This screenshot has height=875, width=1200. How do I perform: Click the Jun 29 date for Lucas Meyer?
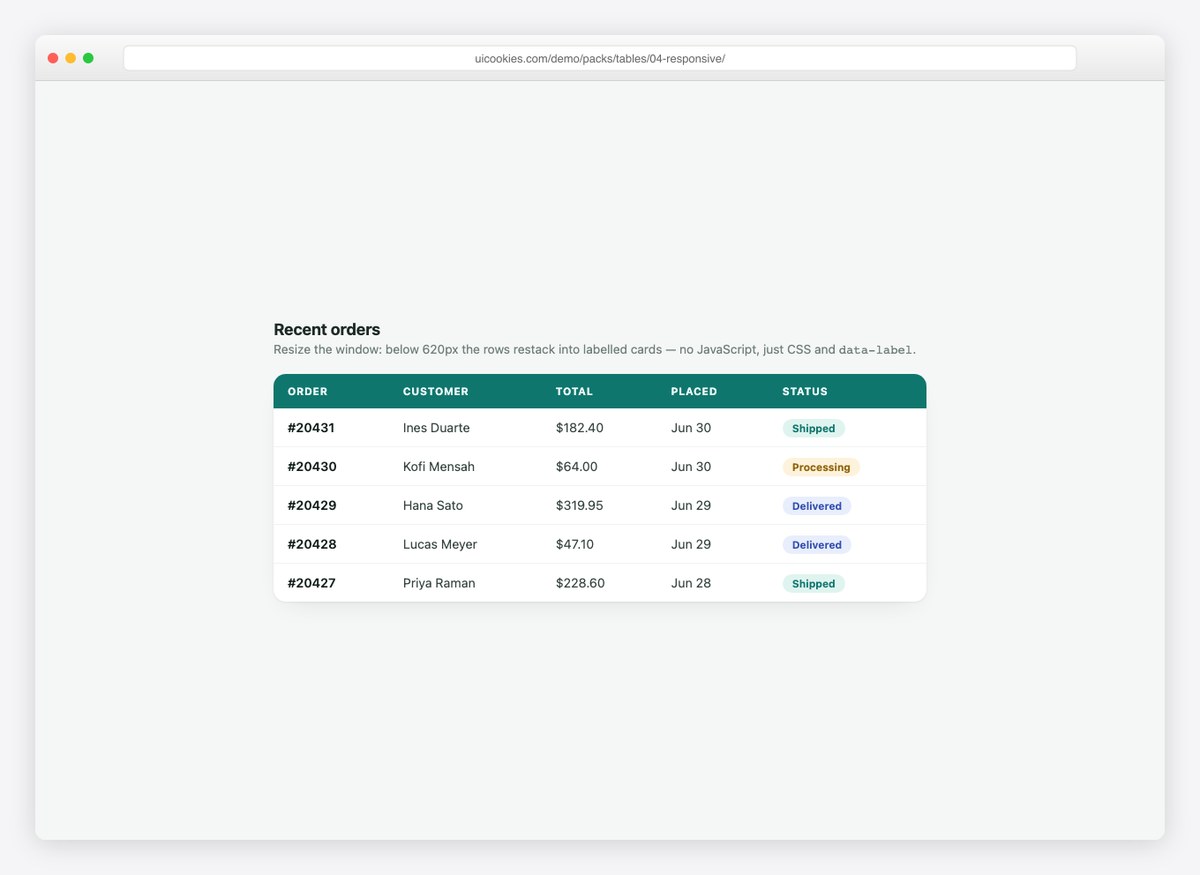(x=691, y=545)
